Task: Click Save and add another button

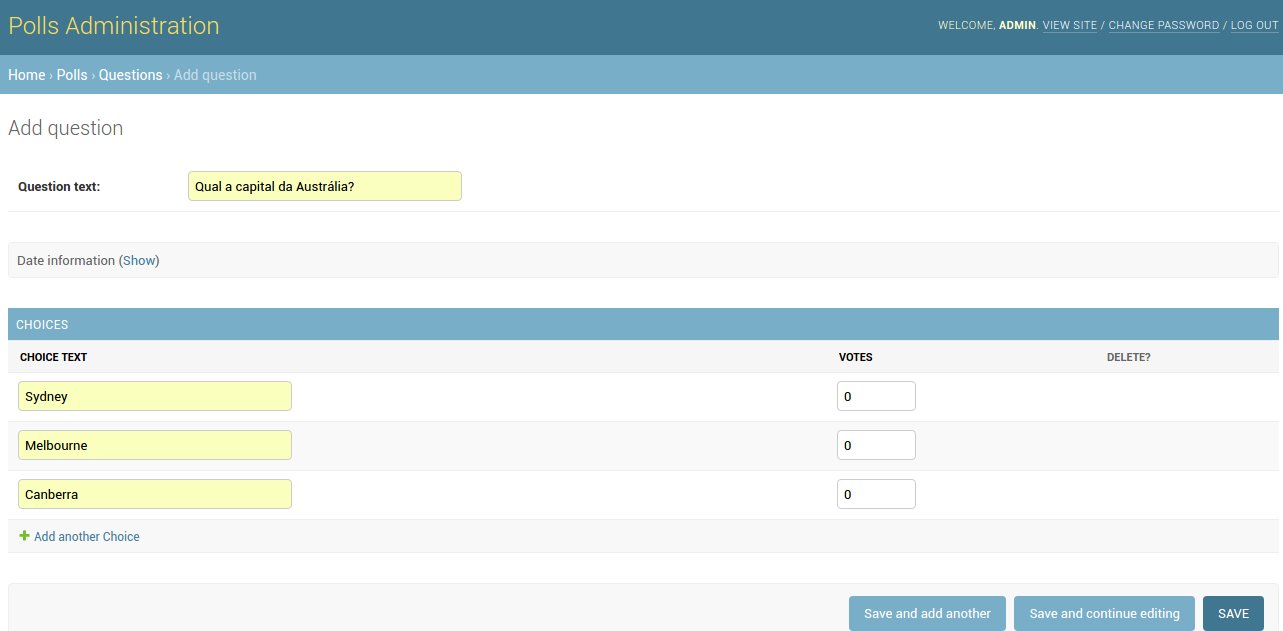Action: click(x=927, y=613)
